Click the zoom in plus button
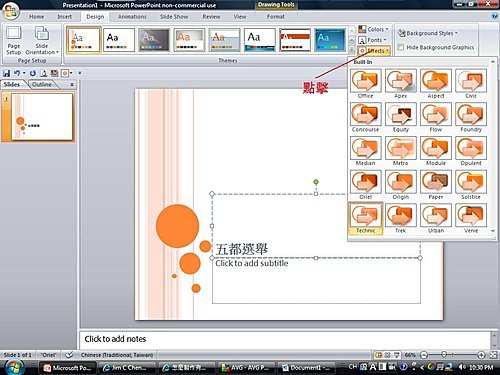The height and width of the screenshot is (375, 500). coord(481,355)
